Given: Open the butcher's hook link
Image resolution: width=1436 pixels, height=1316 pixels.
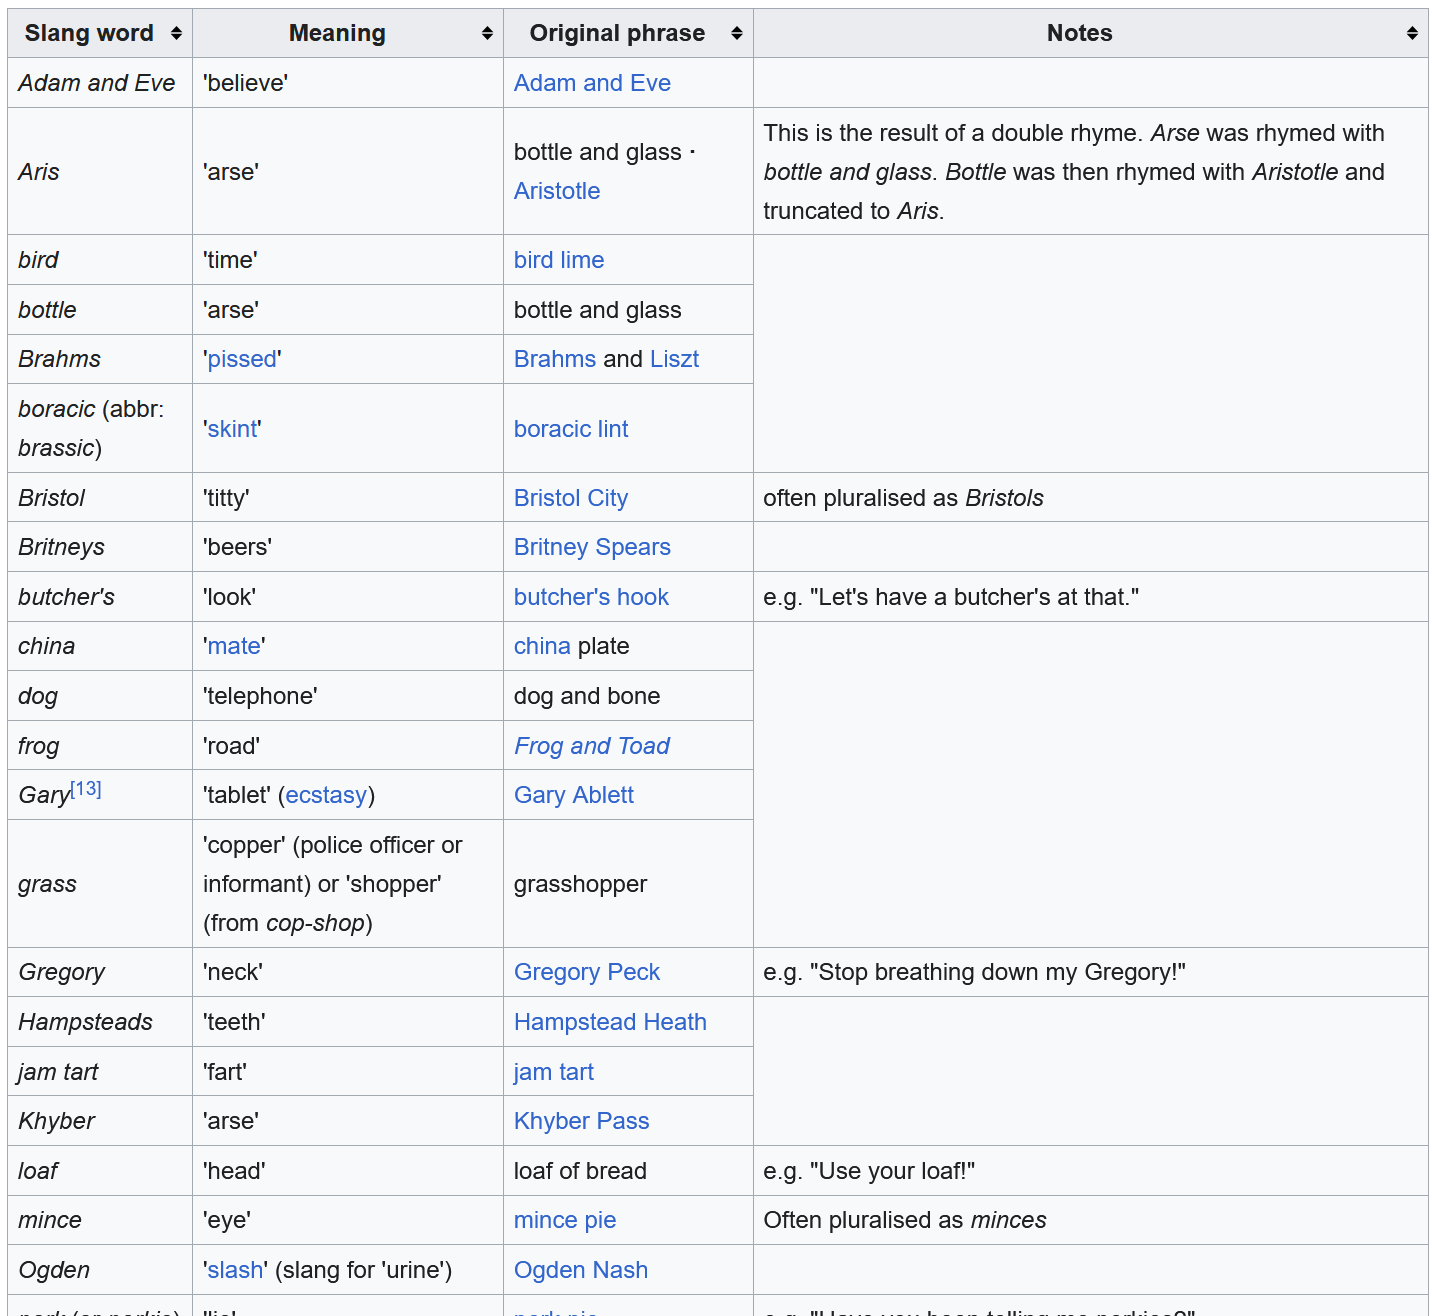Looking at the screenshot, I should click(591, 597).
